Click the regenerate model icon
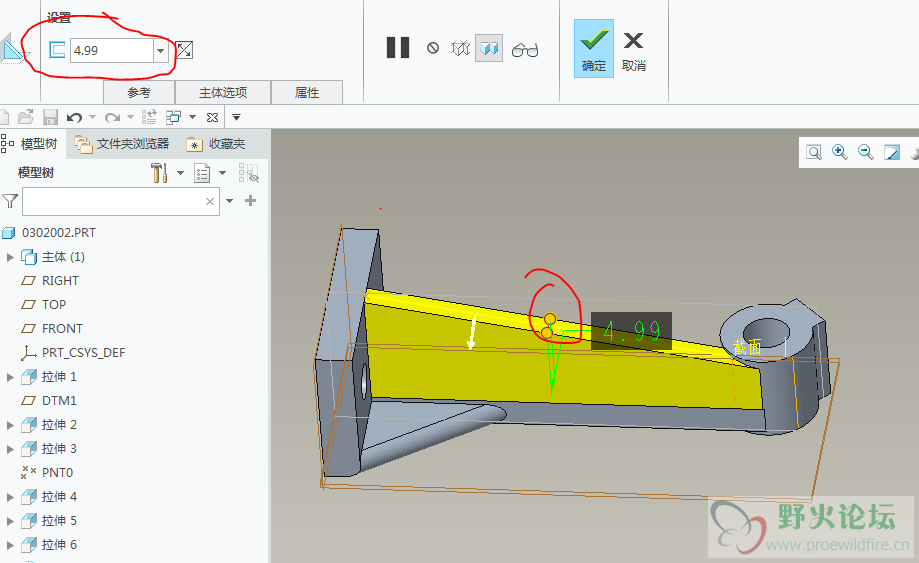The height and width of the screenshot is (563, 919). click(149, 117)
